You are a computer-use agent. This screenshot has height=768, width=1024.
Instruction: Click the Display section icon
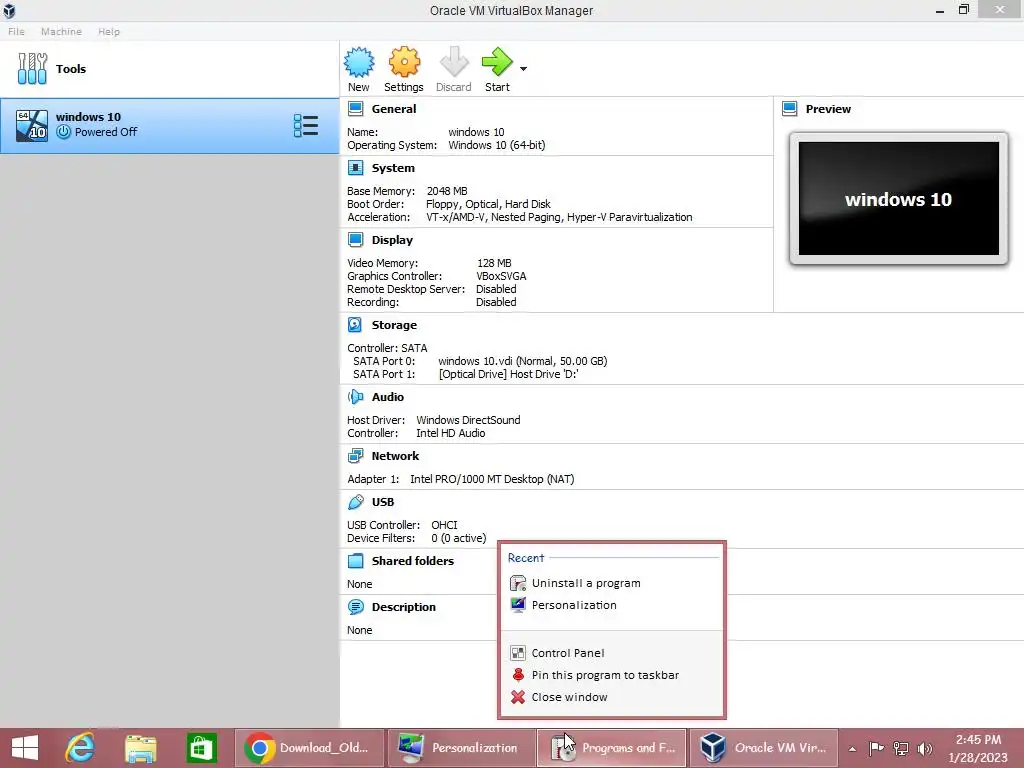pos(355,240)
